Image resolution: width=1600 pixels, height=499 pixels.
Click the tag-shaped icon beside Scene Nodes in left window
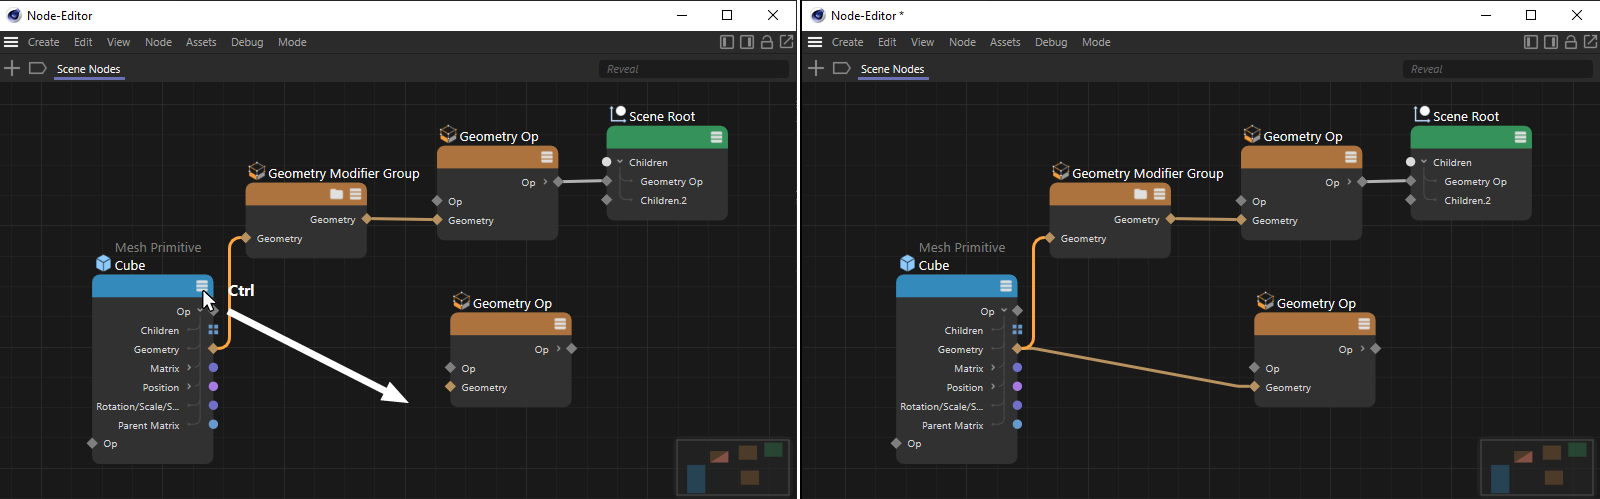(x=38, y=68)
